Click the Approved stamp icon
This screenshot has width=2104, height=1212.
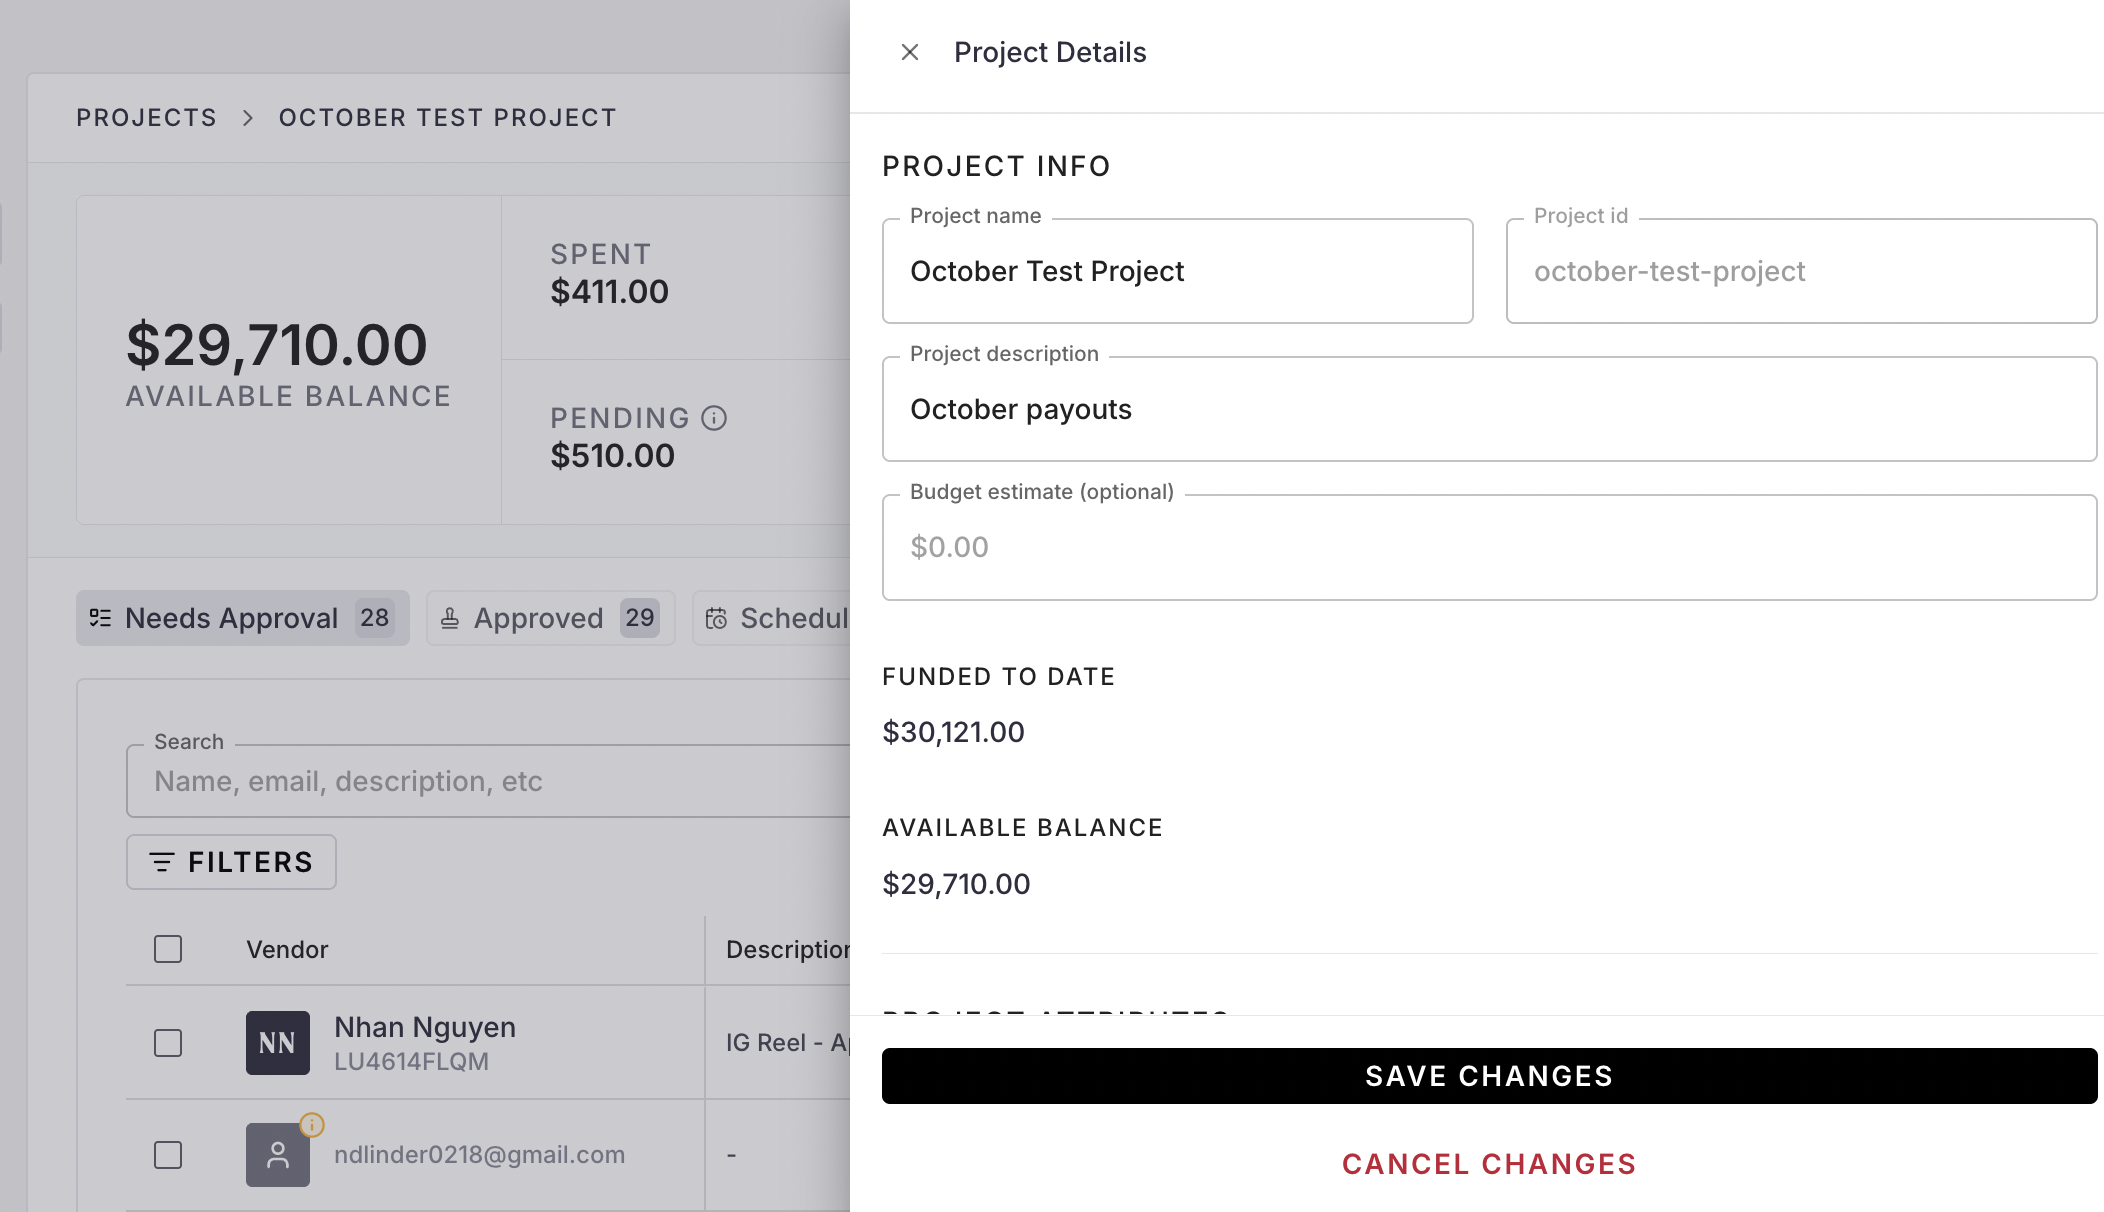coord(450,618)
